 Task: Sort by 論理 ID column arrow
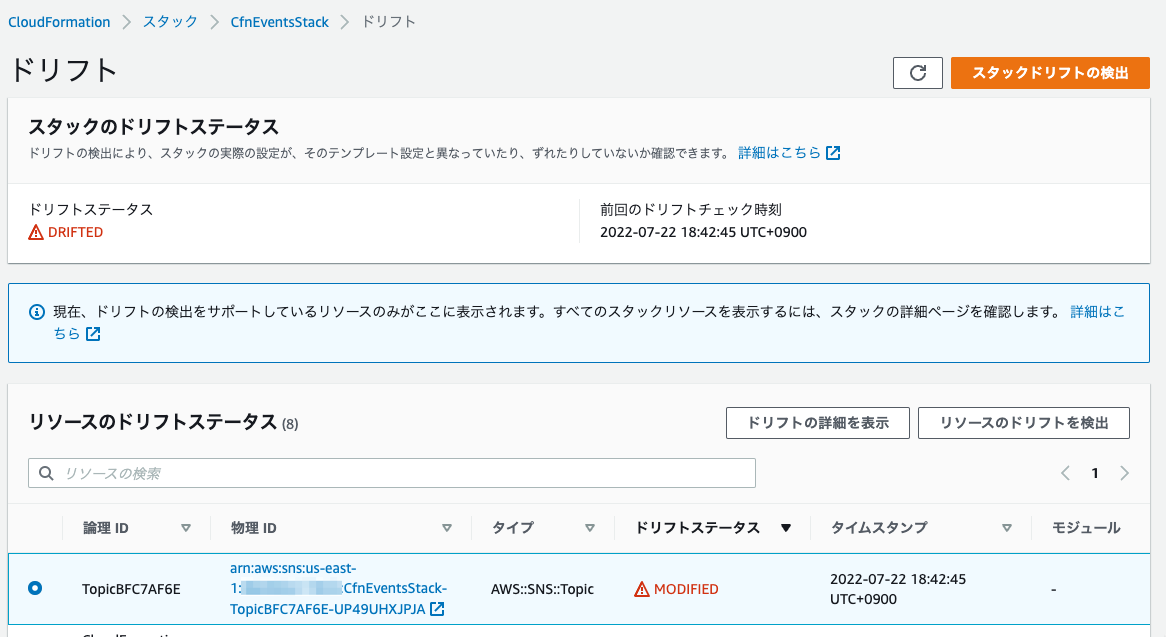click(x=186, y=528)
